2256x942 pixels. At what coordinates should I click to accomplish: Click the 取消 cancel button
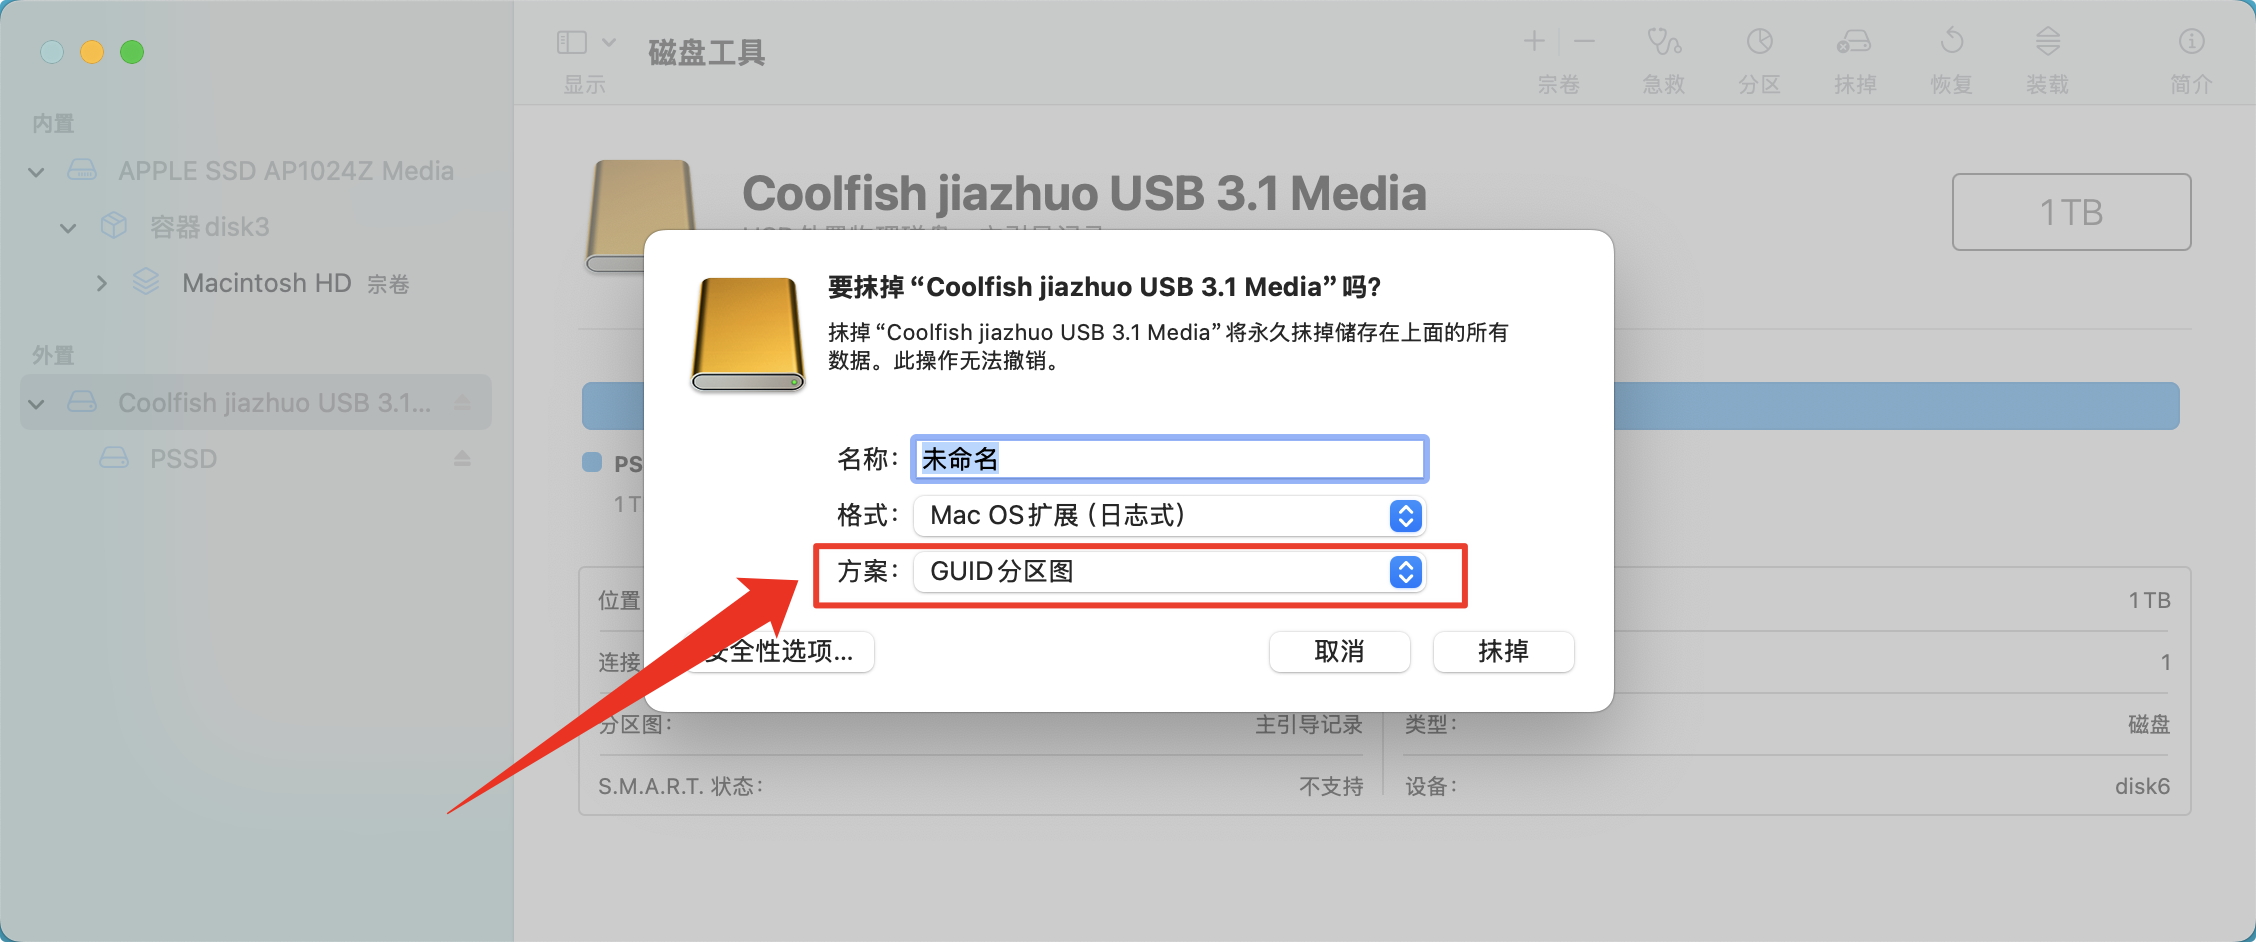[1339, 652]
